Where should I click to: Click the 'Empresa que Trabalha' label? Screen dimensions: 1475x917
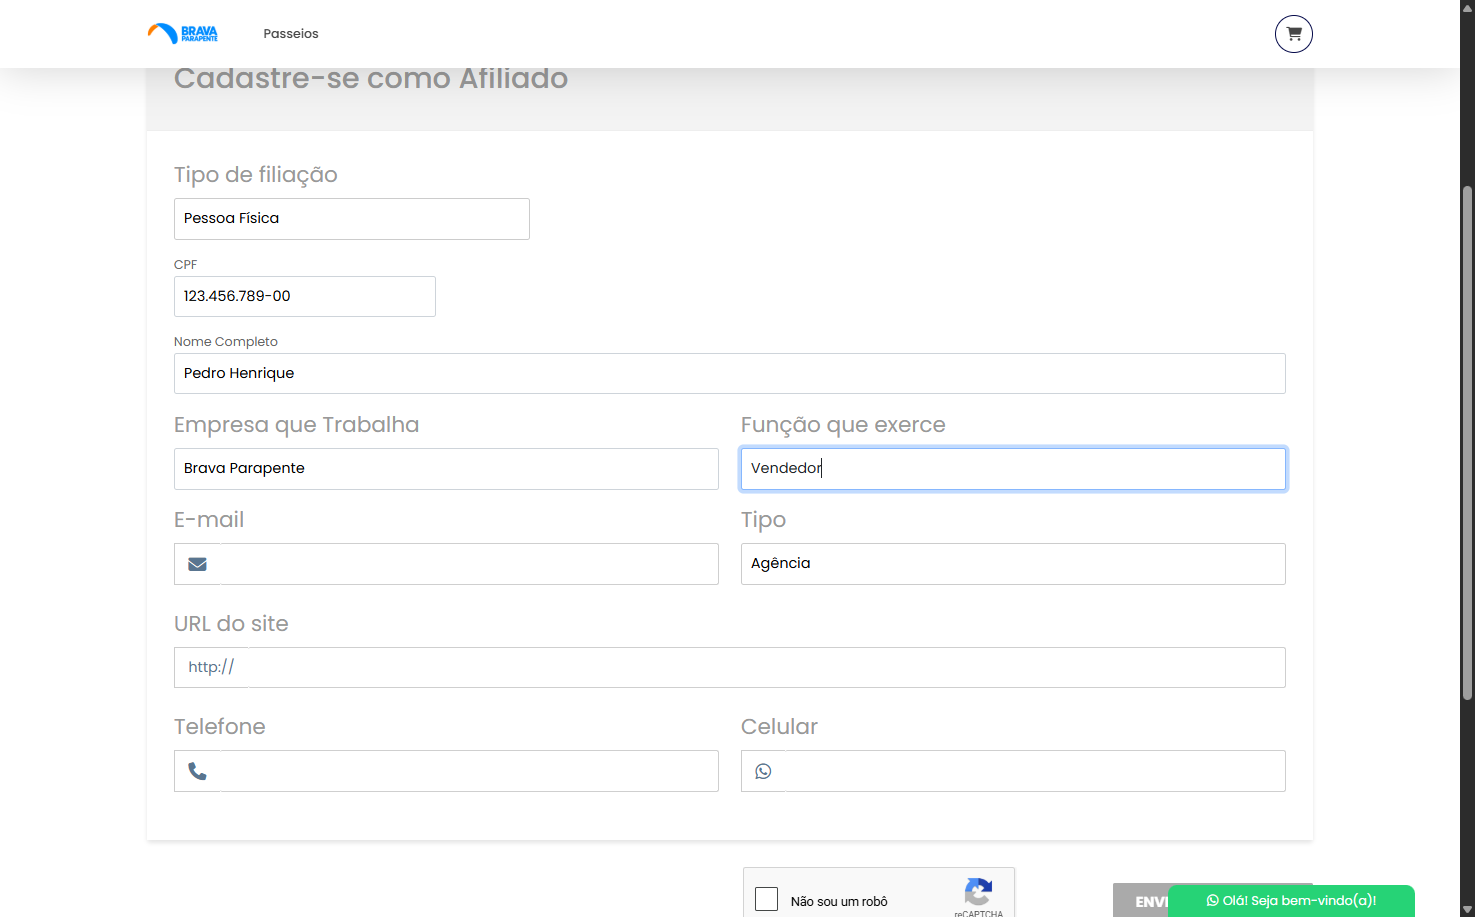tap(297, 425)
